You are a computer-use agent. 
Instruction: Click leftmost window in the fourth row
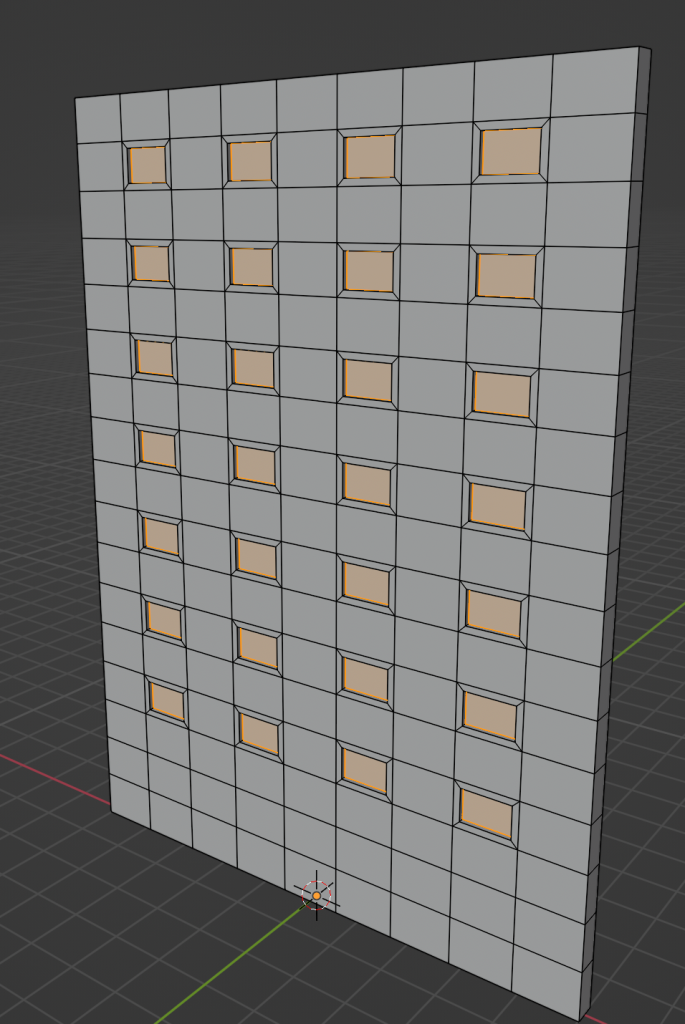tap(158, 449)
